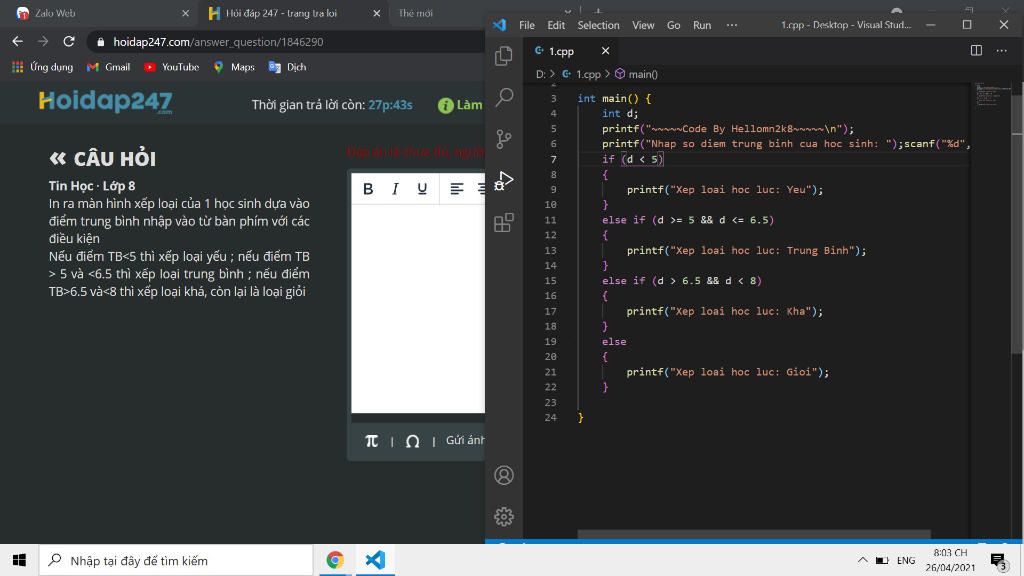This screenshot has height=576, width=1024.
Task: Click the VS Code logo icon
Action: tap(500, 25)
